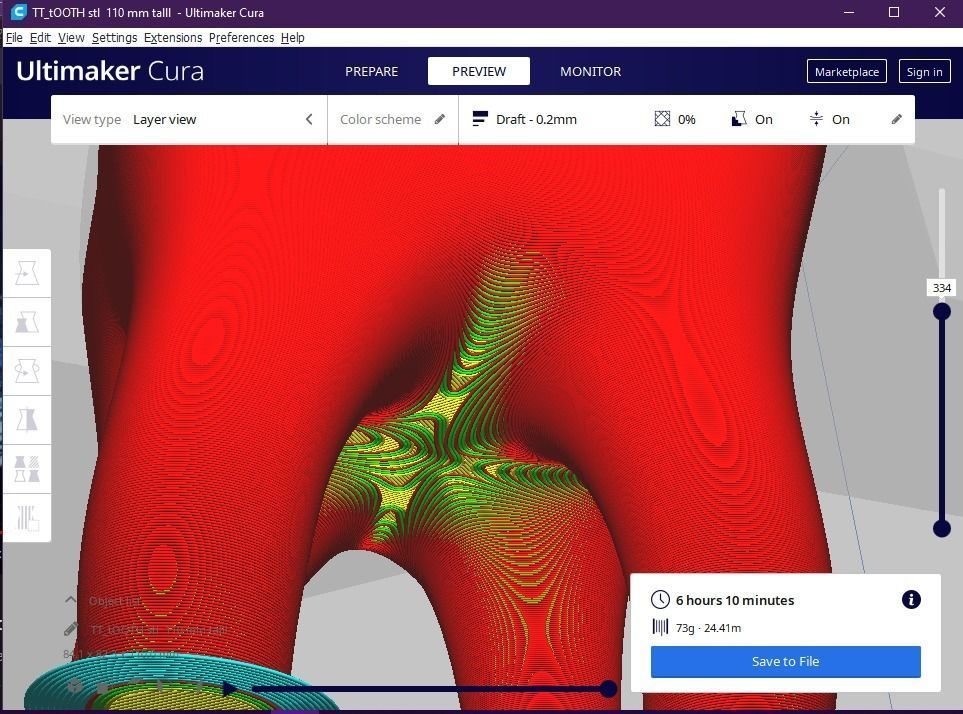The image size is (963, 714).
Task: Click the clock icon next to print time
Action: [660, 600]
